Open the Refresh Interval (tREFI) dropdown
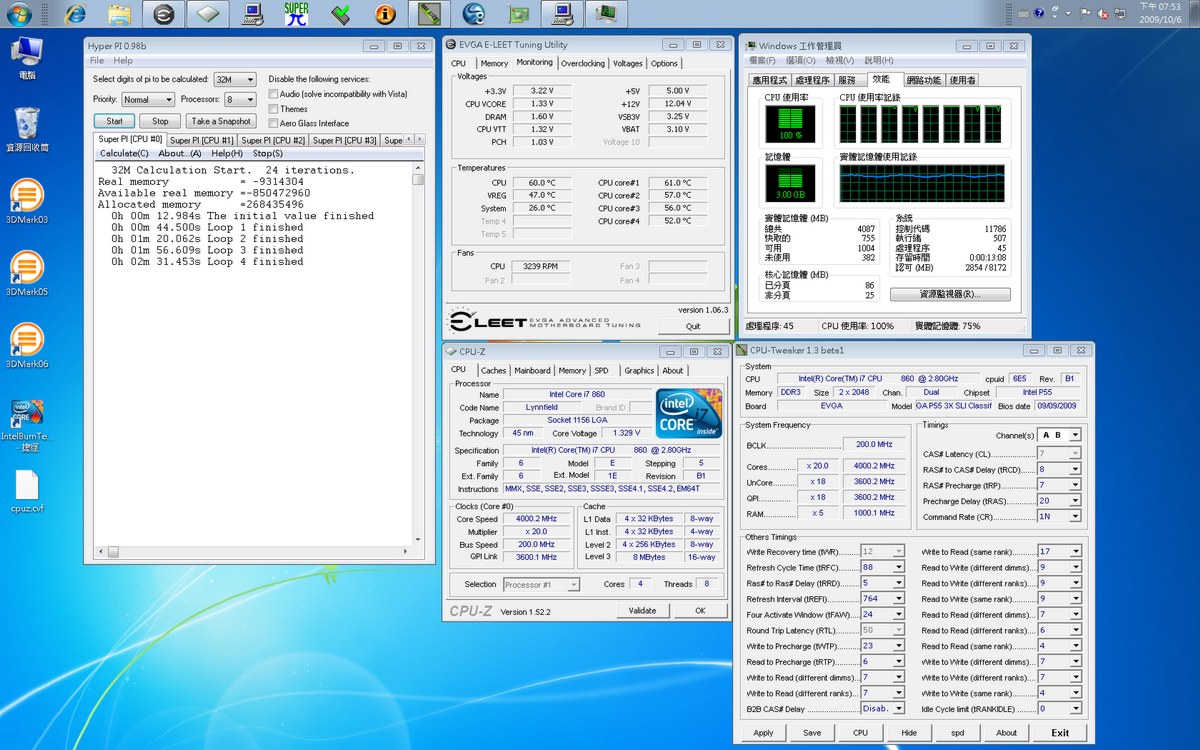1200x750 pixels. tap(882, 599)
